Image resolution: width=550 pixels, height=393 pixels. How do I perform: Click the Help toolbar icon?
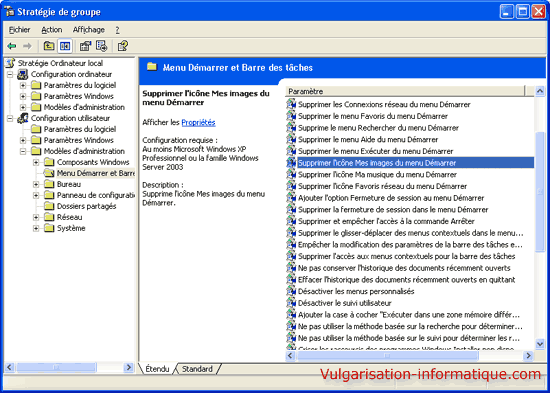(x=122, y=46)
